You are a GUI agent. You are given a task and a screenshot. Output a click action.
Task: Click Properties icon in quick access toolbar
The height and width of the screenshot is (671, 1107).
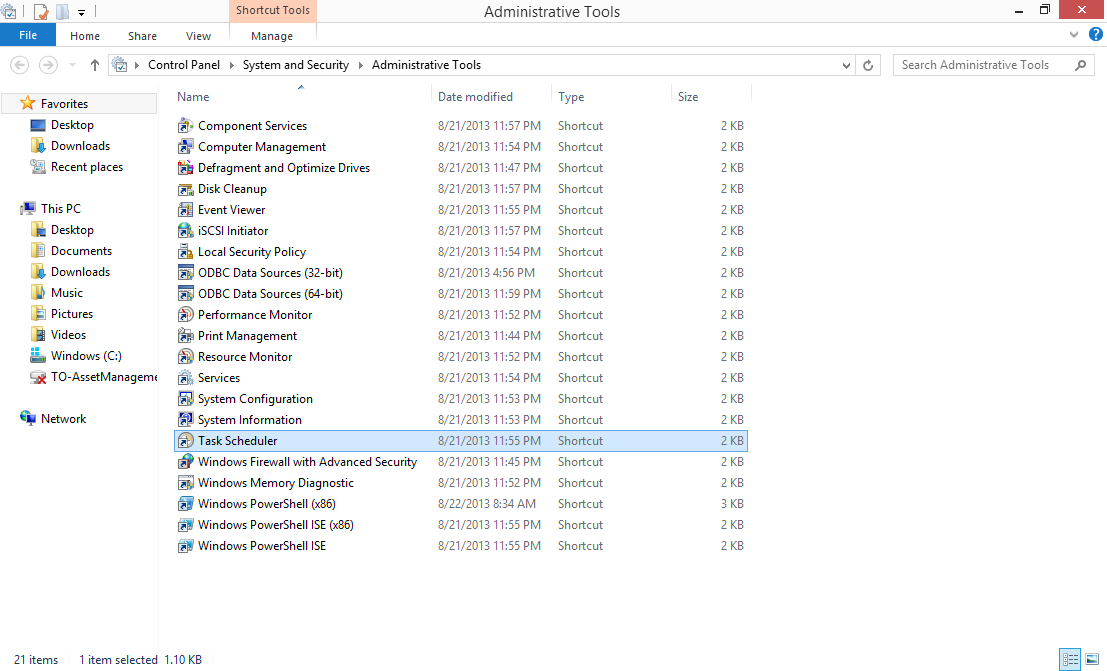coord(40,12)
